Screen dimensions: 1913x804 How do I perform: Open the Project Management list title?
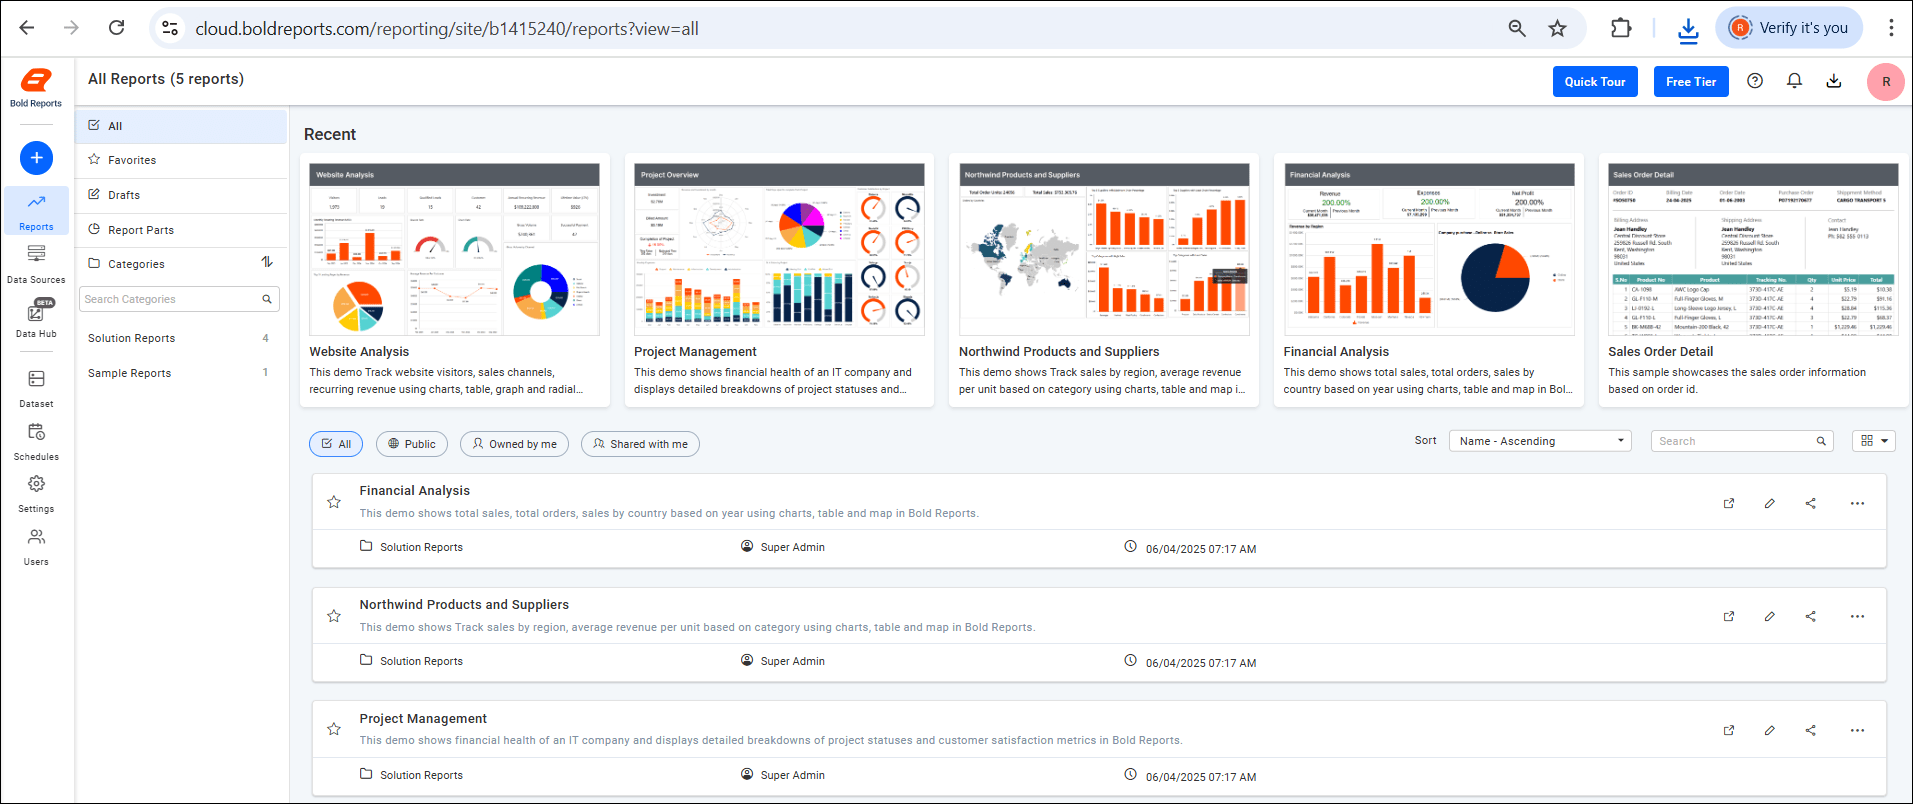tap(423, 719)
